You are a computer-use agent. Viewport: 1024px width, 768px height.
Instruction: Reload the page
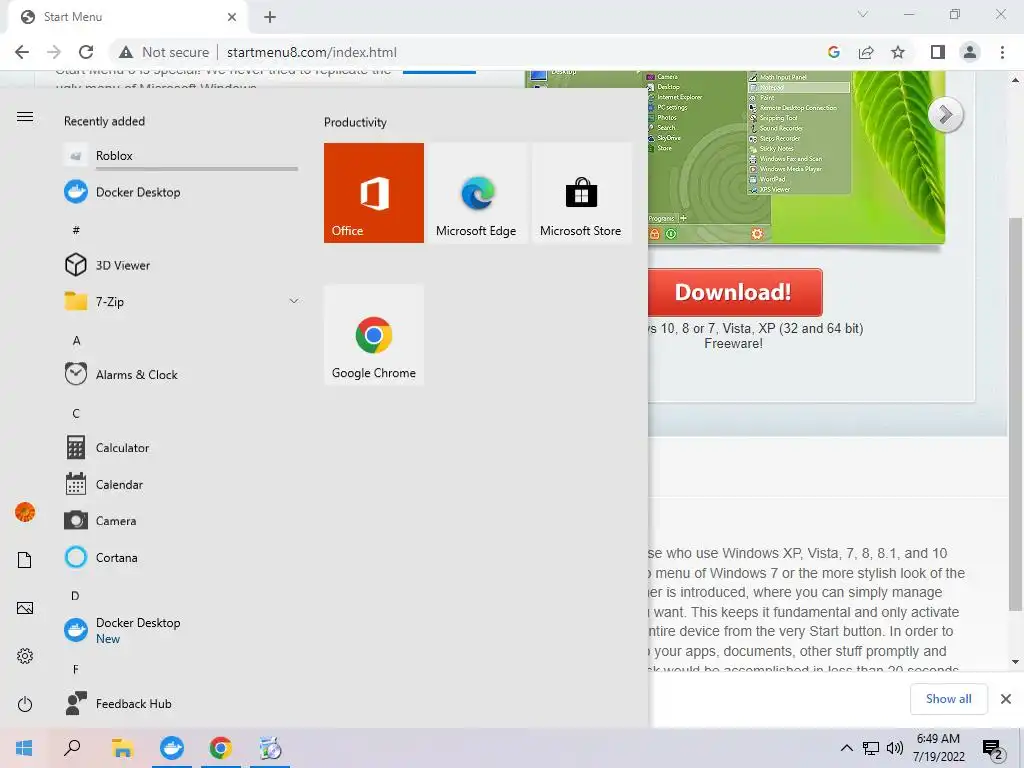click(x=86, y=52)
